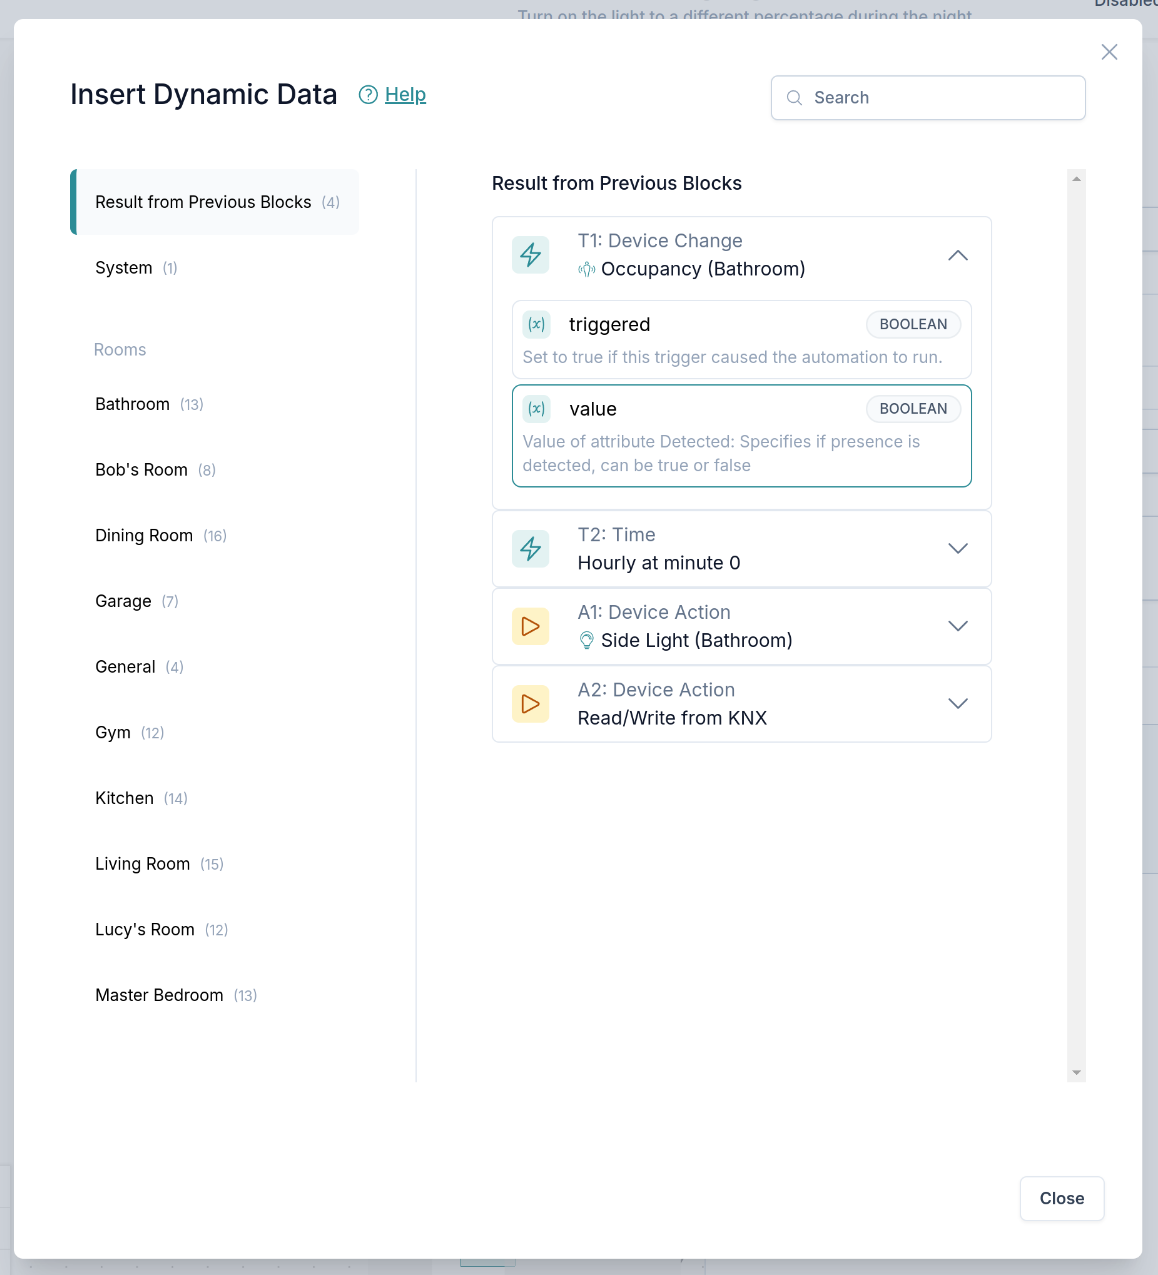Click the variable icon next to triggered
This screenshot has width=1158, height=1275.
click(537, 324)
